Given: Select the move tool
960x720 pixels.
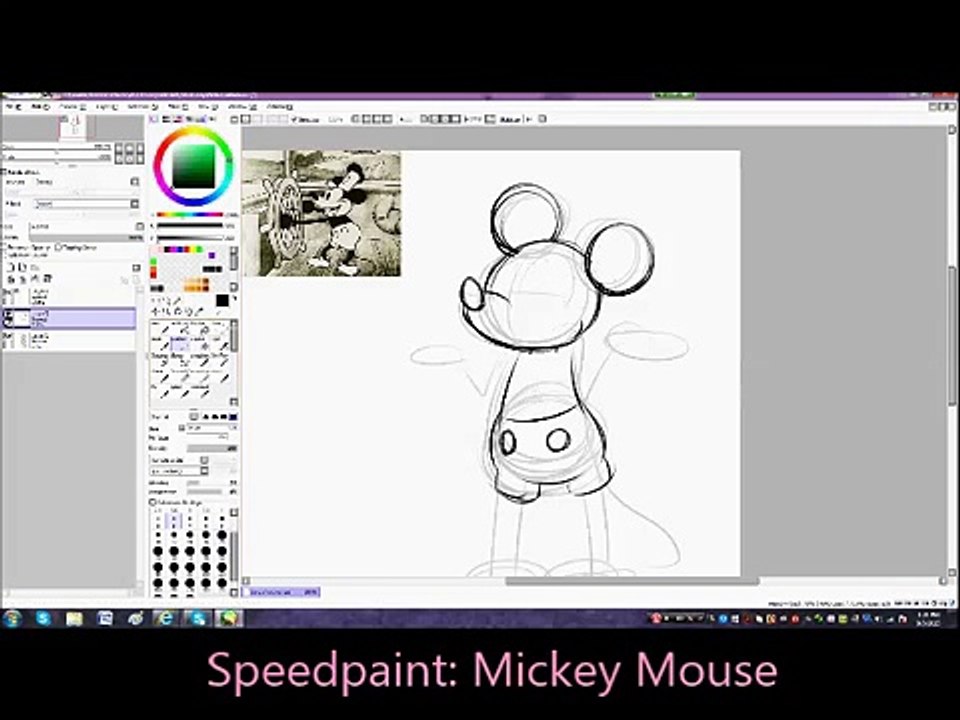Looking at the screenshot, I should click(154, 311).
